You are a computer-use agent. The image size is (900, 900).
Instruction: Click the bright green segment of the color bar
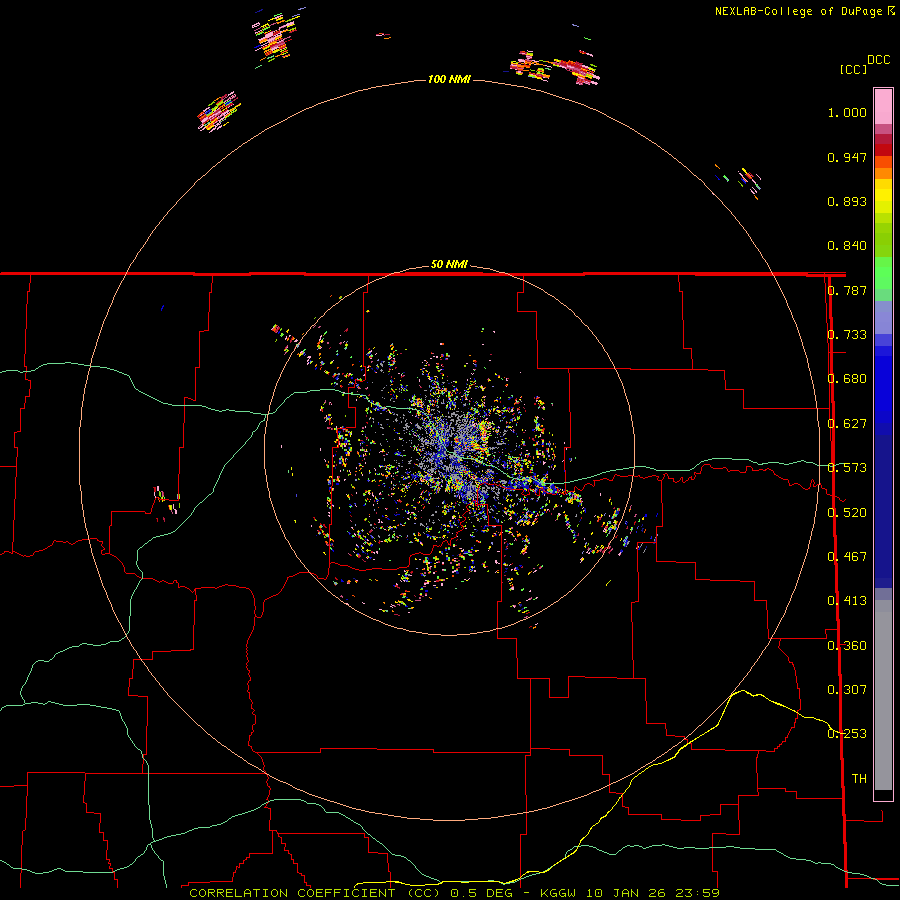883,273
